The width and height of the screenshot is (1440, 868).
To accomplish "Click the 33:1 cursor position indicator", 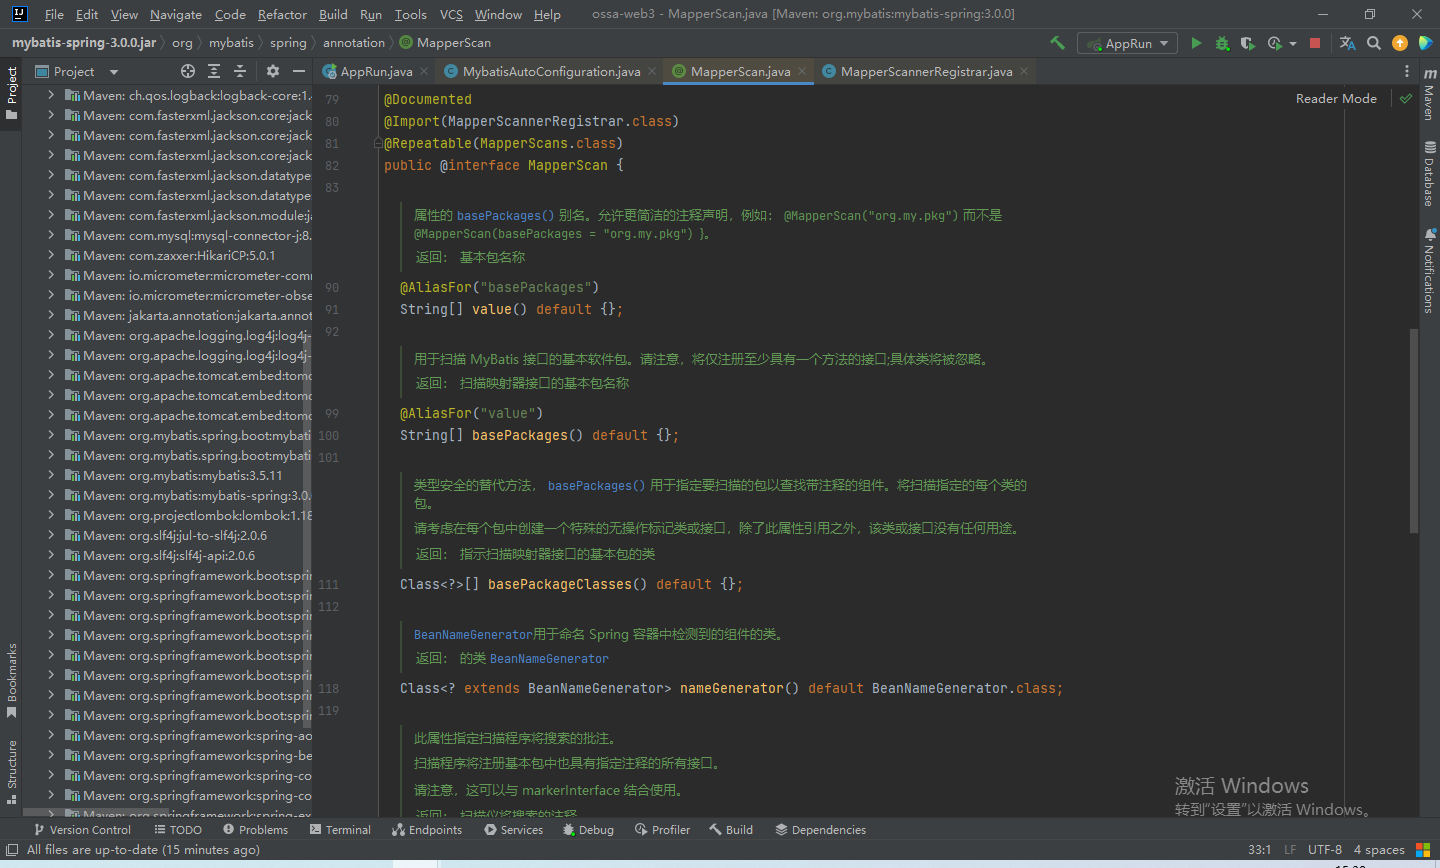I will tap(1260, 850).
